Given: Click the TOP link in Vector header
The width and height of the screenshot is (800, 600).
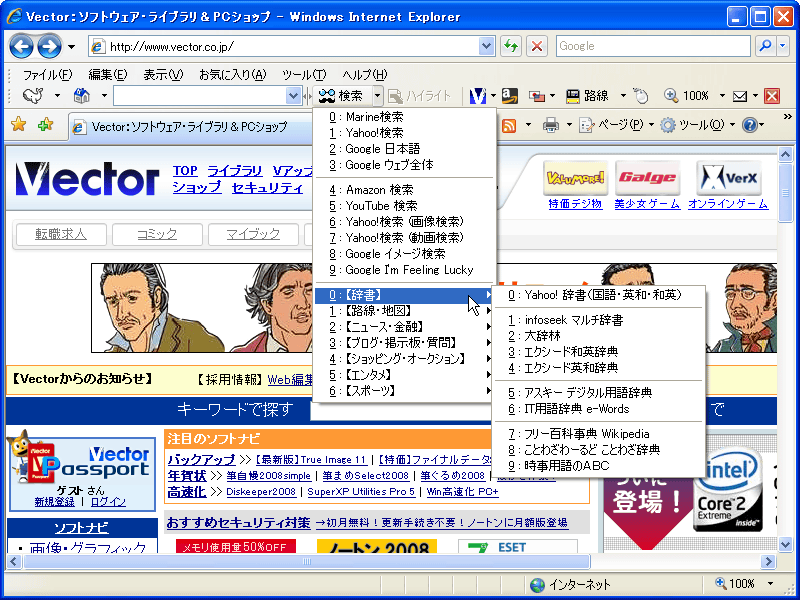Looking at the screenshot, I should click(x=185, y=170).
